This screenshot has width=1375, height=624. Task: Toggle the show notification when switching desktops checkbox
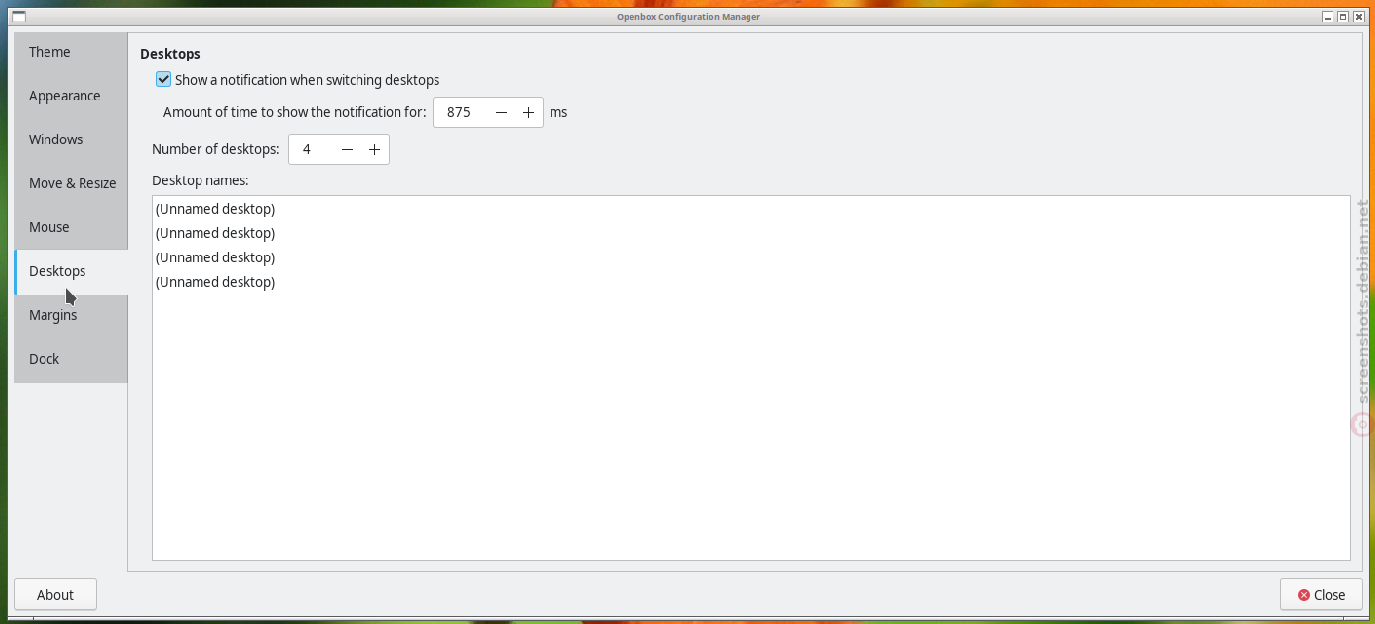pos(164,80)
